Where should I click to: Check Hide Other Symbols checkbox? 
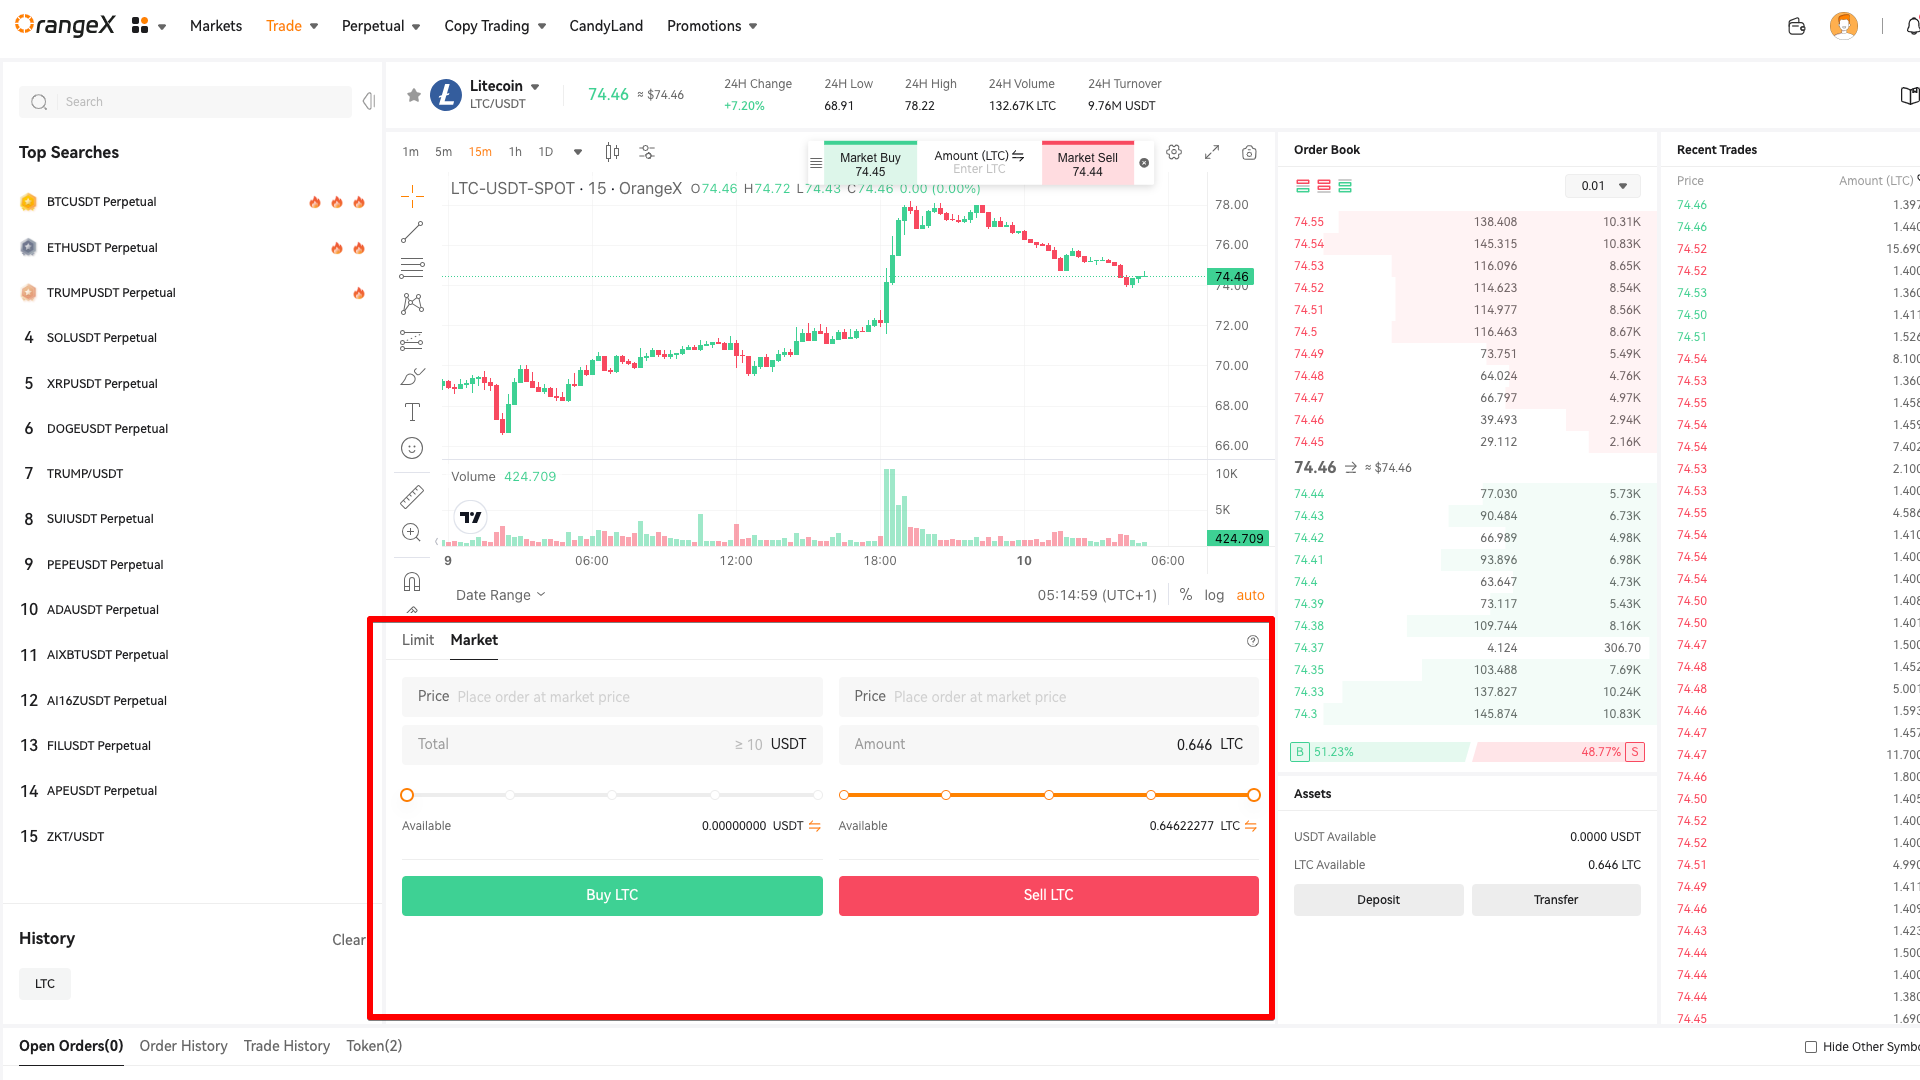[1811, 1047]
